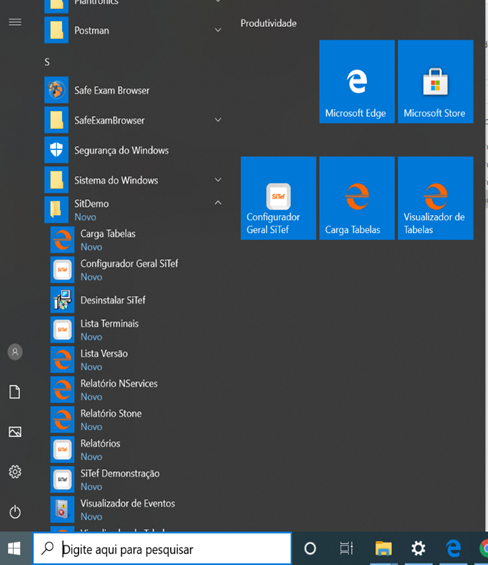Open Pictures icon in Start sidebar

click(15, 432)
